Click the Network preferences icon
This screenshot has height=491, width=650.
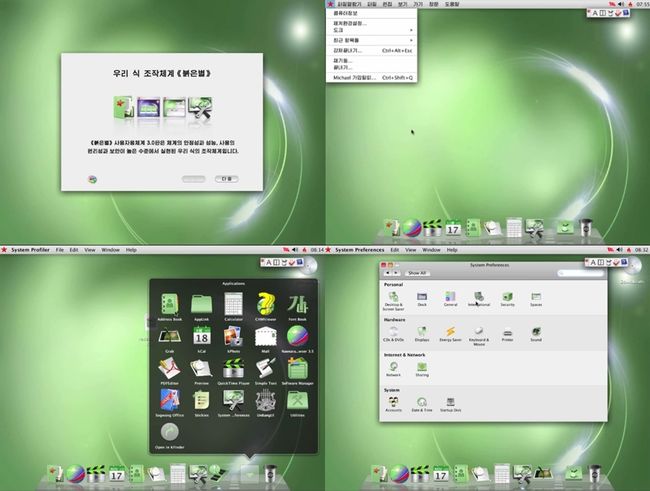tap(393, 367)
